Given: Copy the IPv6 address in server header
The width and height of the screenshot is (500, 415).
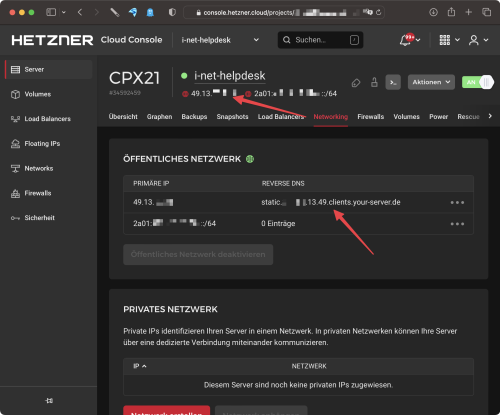Looking at the screenshot, I should point(295,94).
